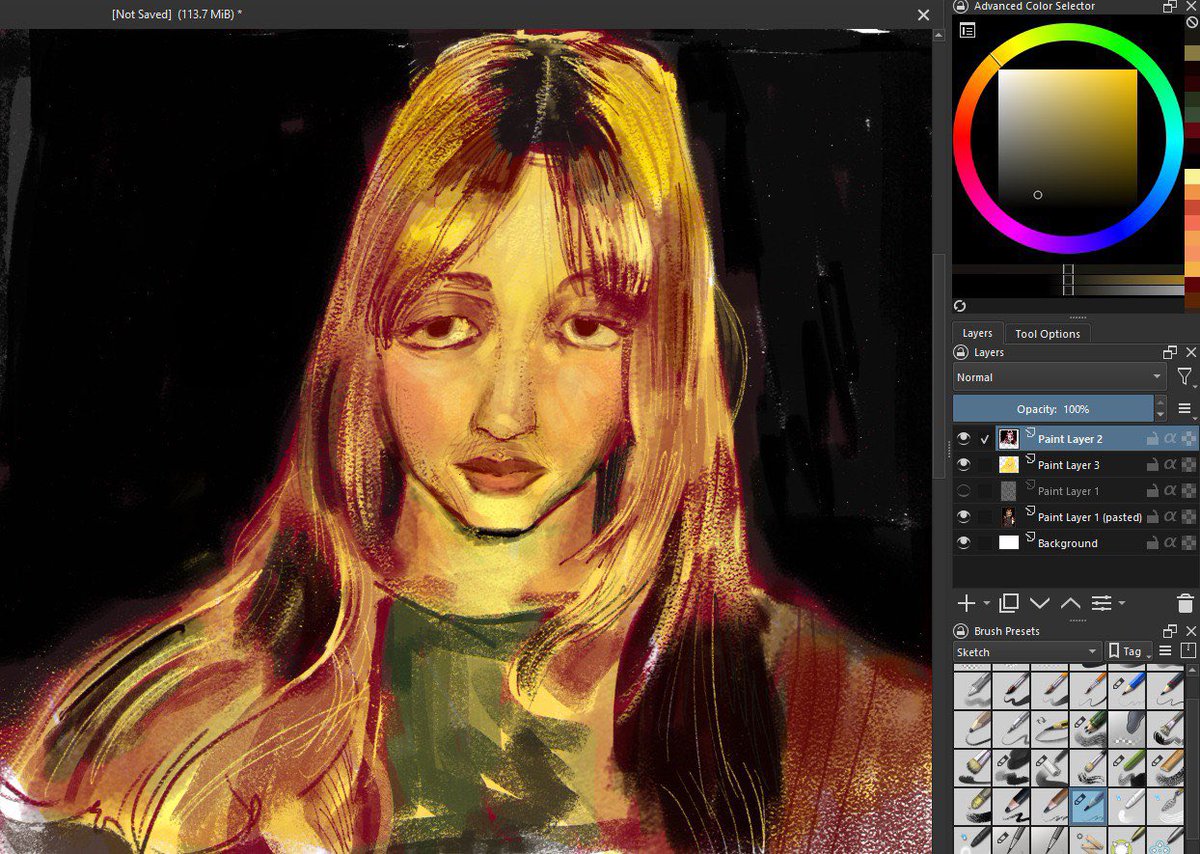Lock the Advanced Color Selector docker

pos(960,6)
